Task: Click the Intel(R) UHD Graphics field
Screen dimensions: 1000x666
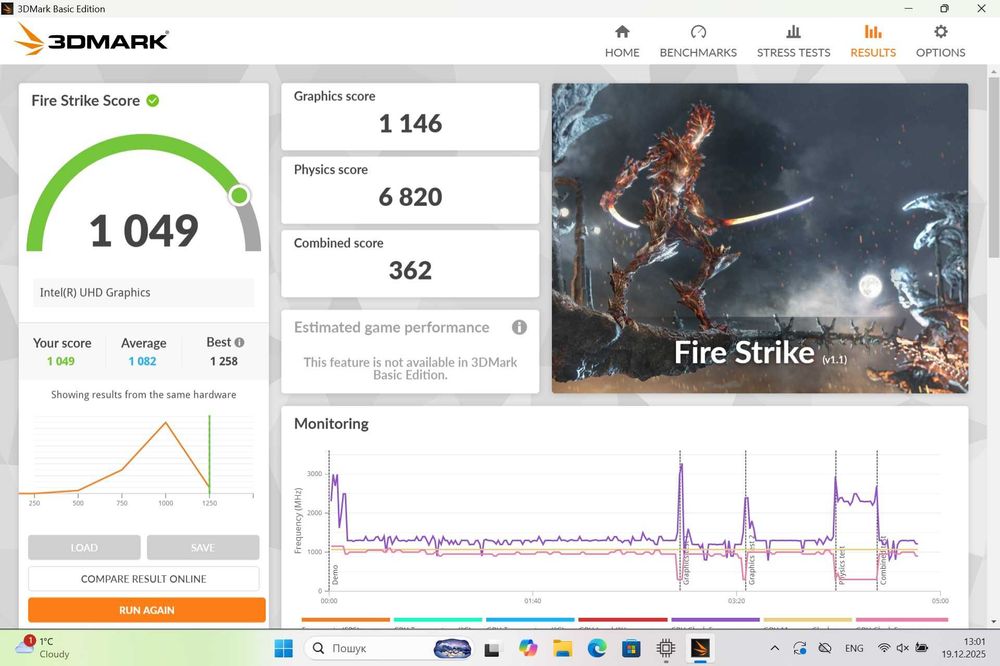Action: (143, 292)
